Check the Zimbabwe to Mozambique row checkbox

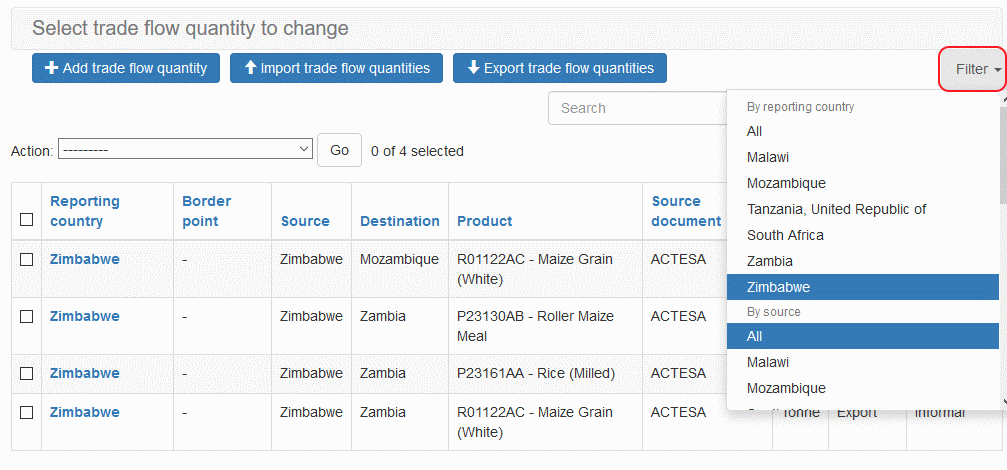(x=27, y=259)
